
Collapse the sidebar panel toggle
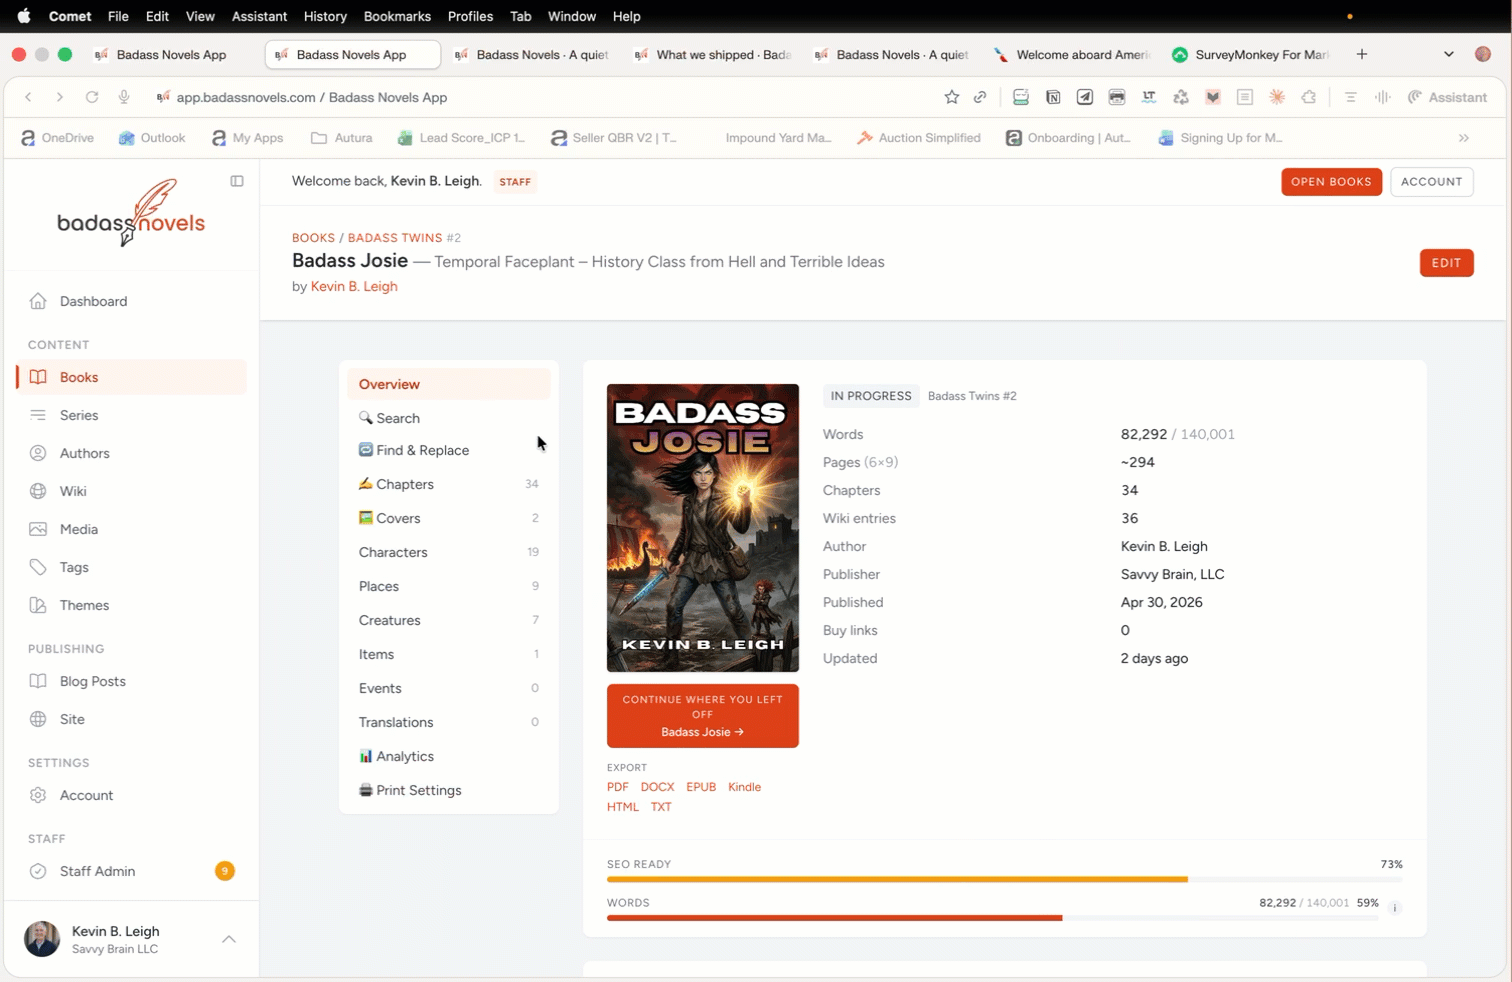point(237,181)
